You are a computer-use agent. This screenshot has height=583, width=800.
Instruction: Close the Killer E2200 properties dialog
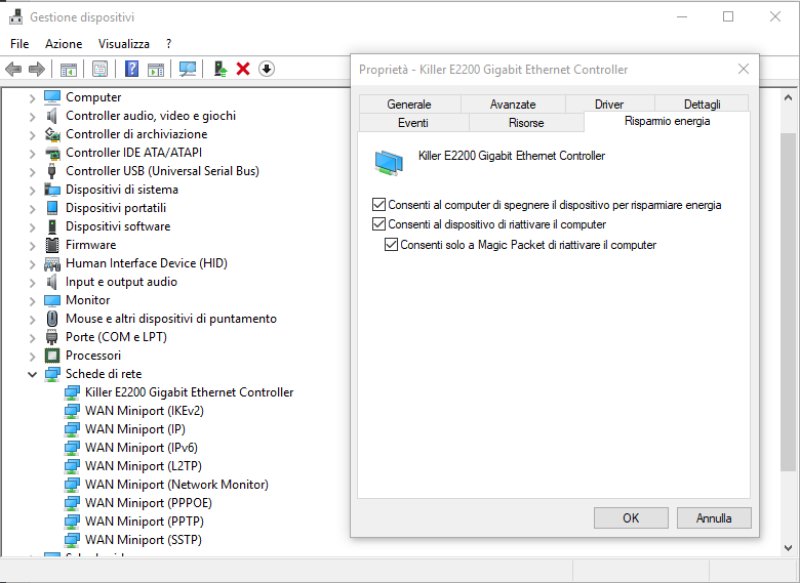pos(743,69)
